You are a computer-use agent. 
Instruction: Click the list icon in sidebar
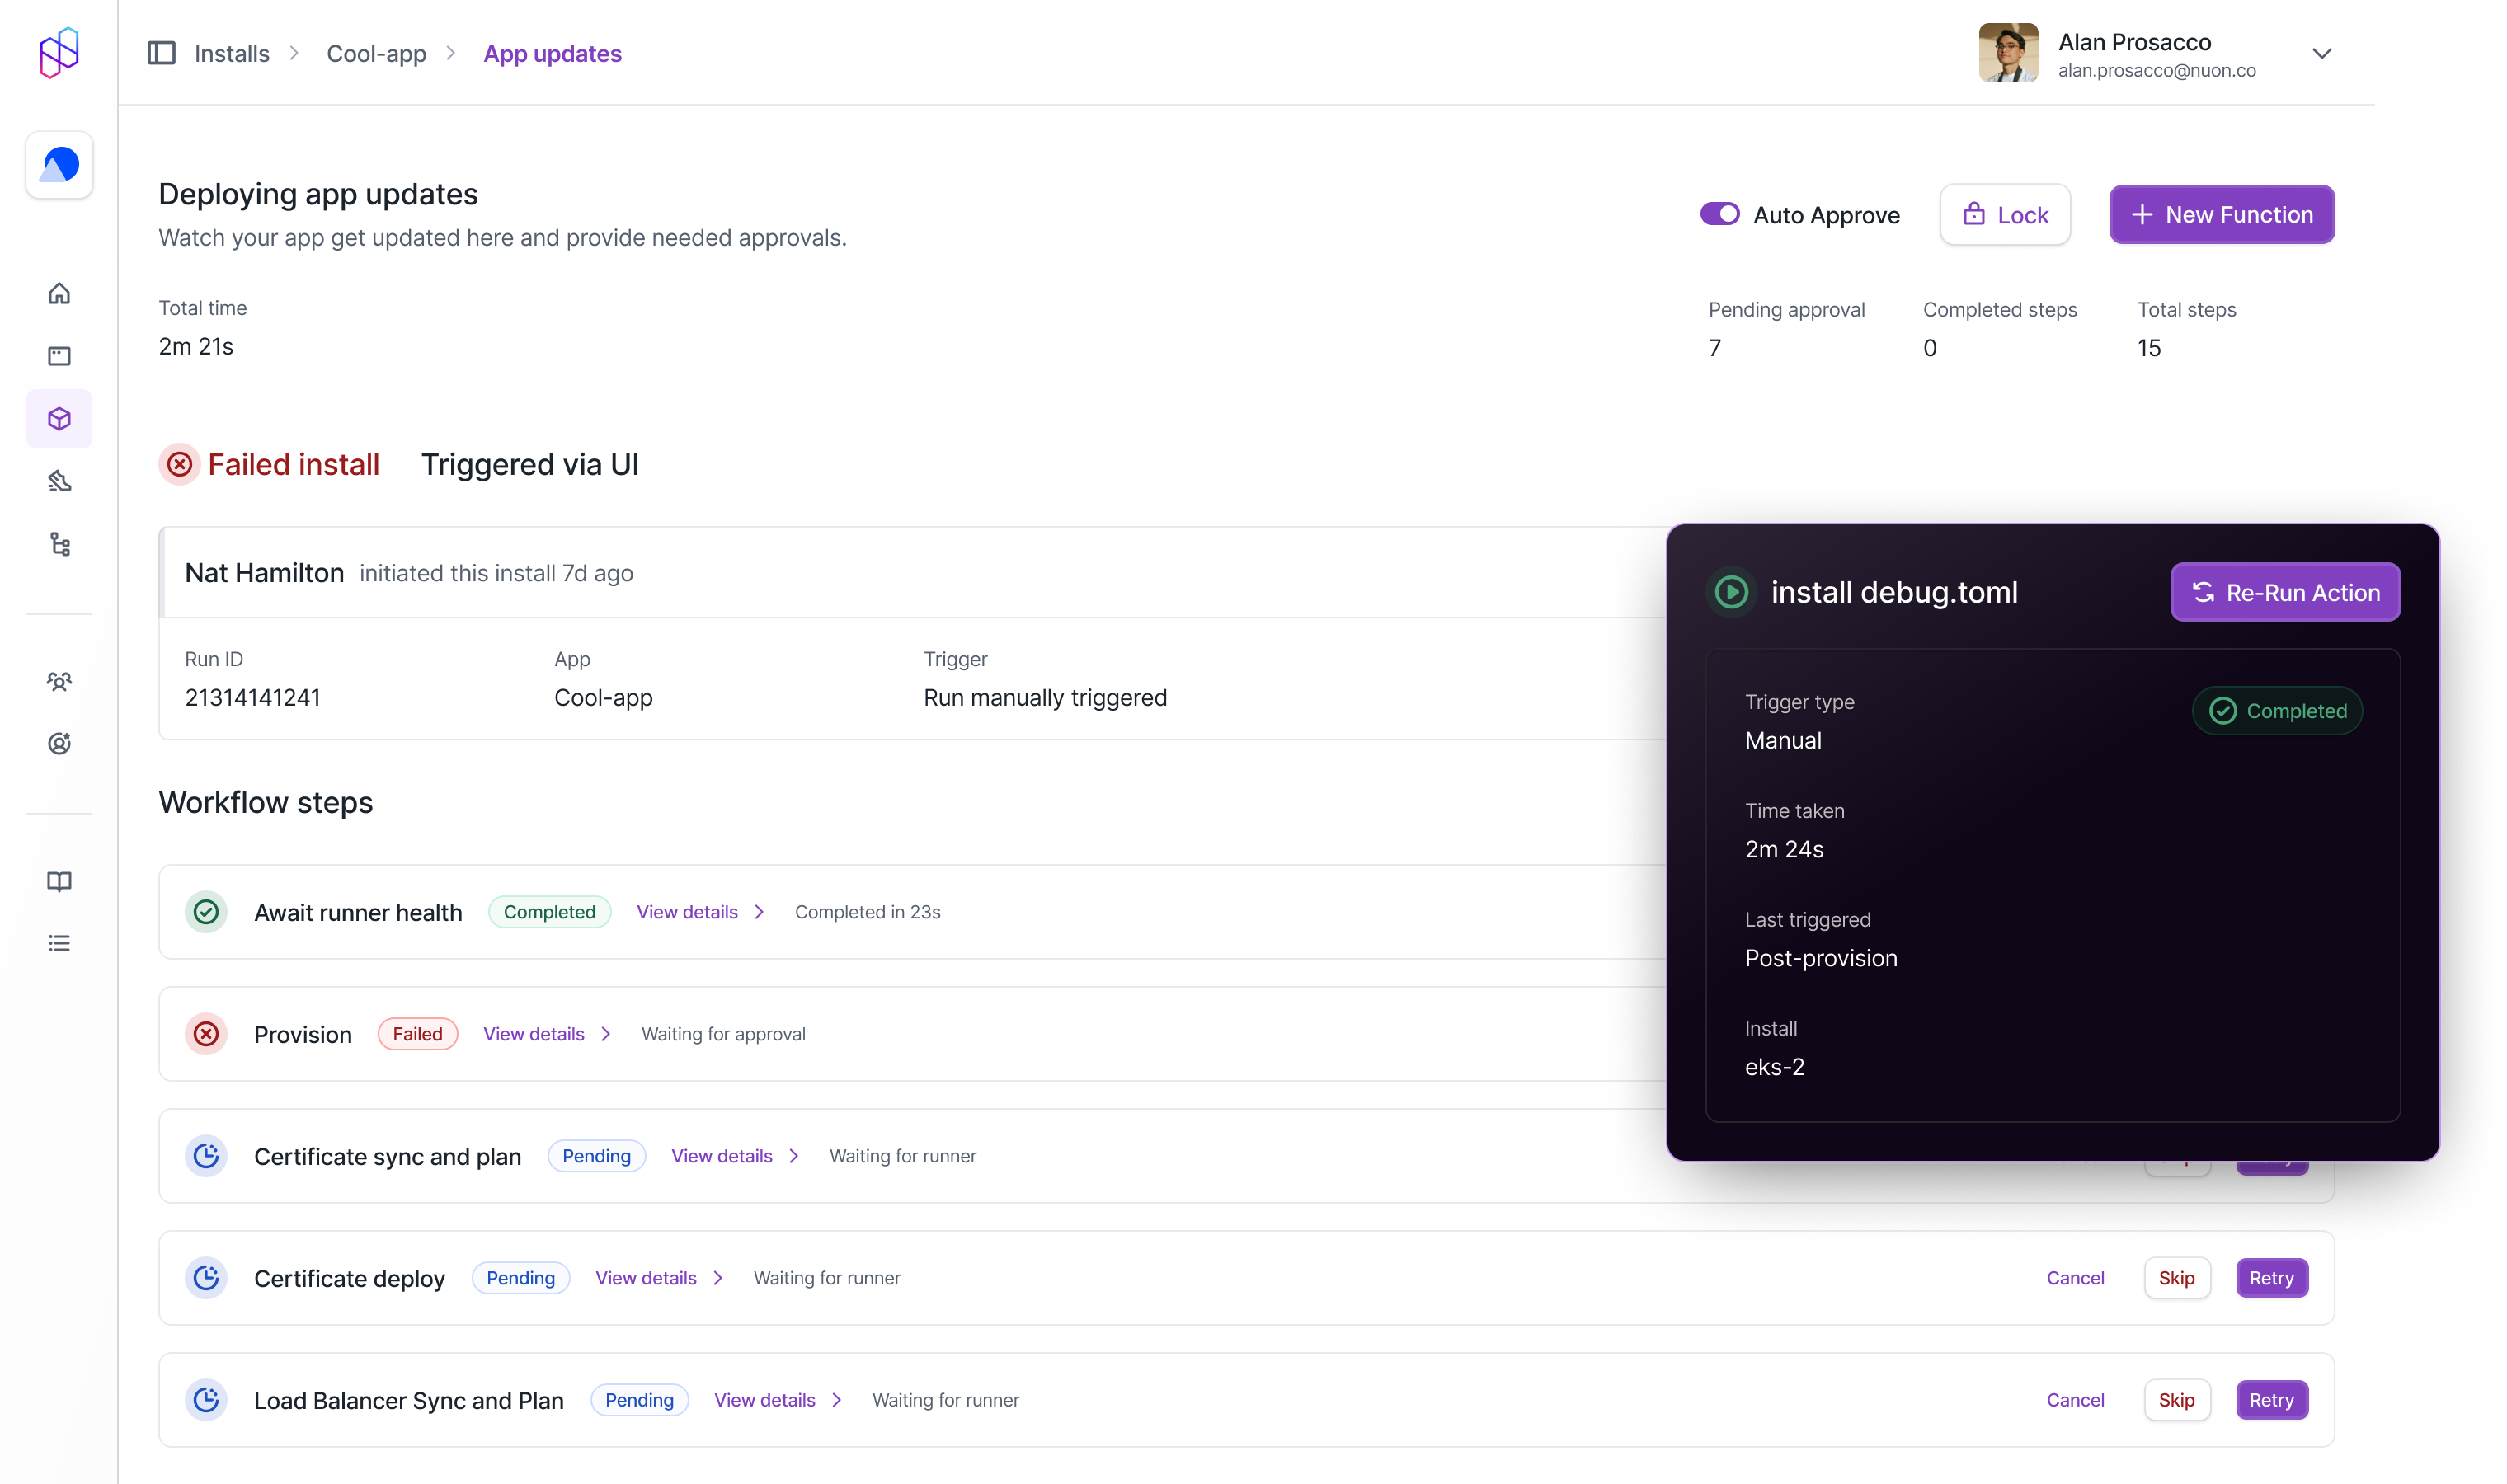click(59, 943)
